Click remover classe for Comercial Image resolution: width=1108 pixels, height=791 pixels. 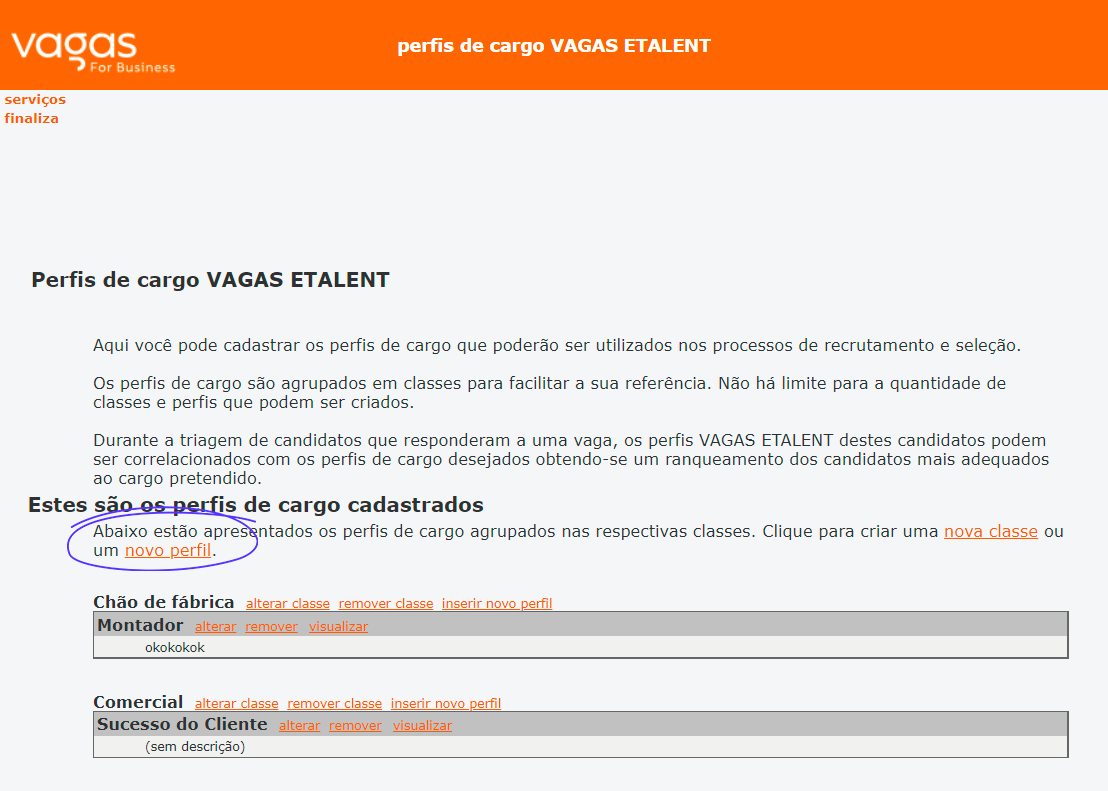tap(334, 704)
